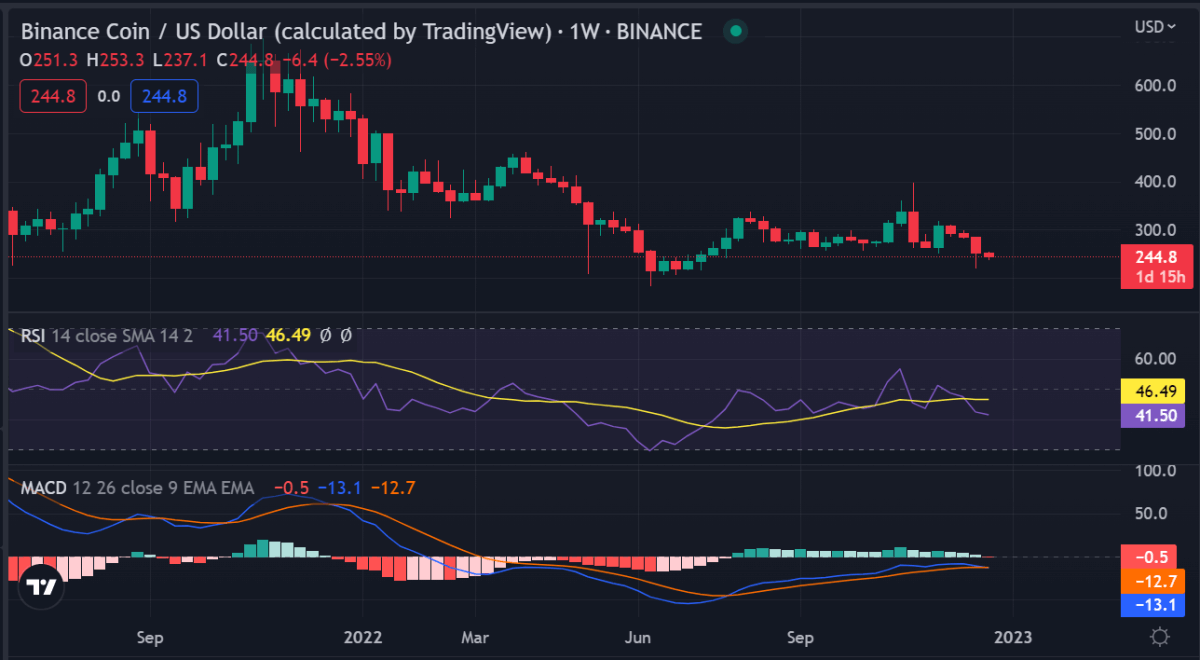Click the purple 41.50 RSI axis label

click(1155, 414)
